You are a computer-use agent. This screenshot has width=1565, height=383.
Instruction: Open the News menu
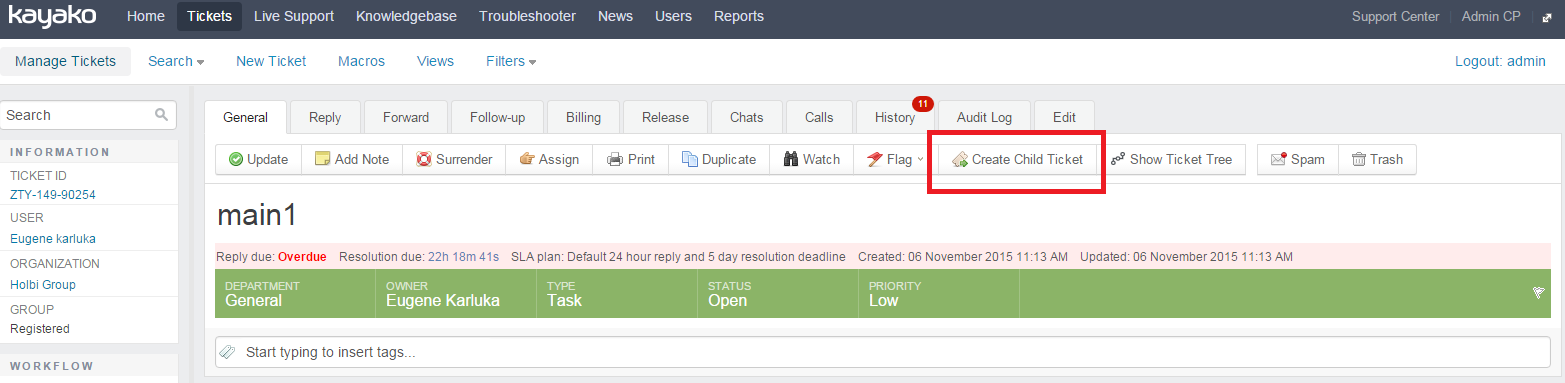tap(615, 16)
